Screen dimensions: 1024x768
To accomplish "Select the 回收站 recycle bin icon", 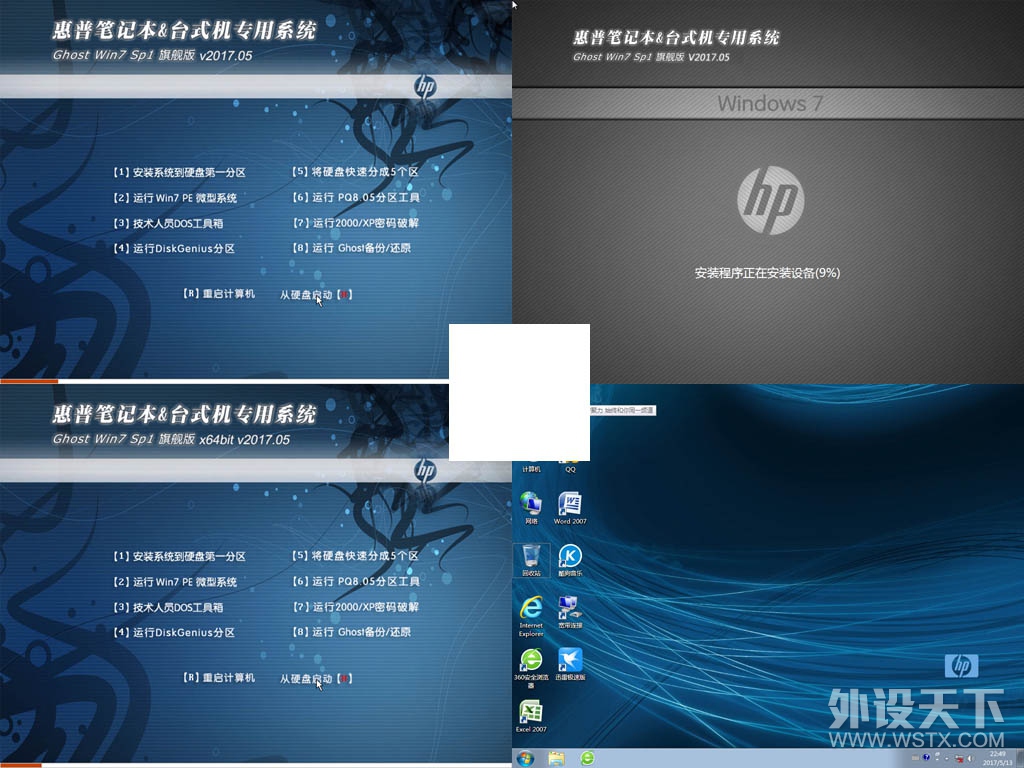I will point(531,560).
